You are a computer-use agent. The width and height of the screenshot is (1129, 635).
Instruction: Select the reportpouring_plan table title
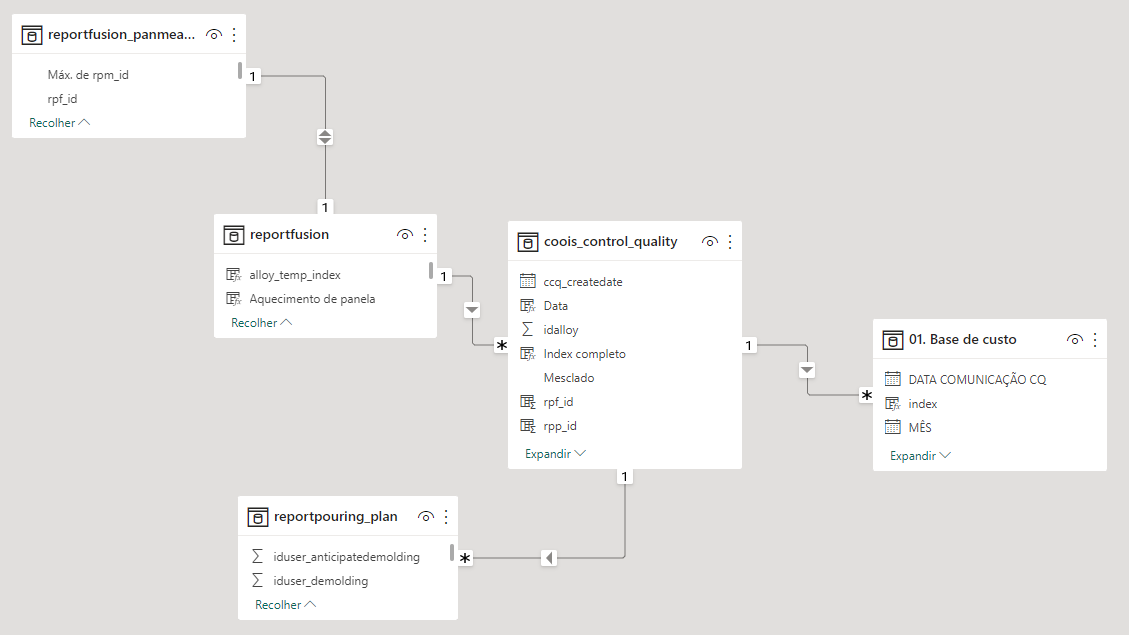click(x=336, y=517)
